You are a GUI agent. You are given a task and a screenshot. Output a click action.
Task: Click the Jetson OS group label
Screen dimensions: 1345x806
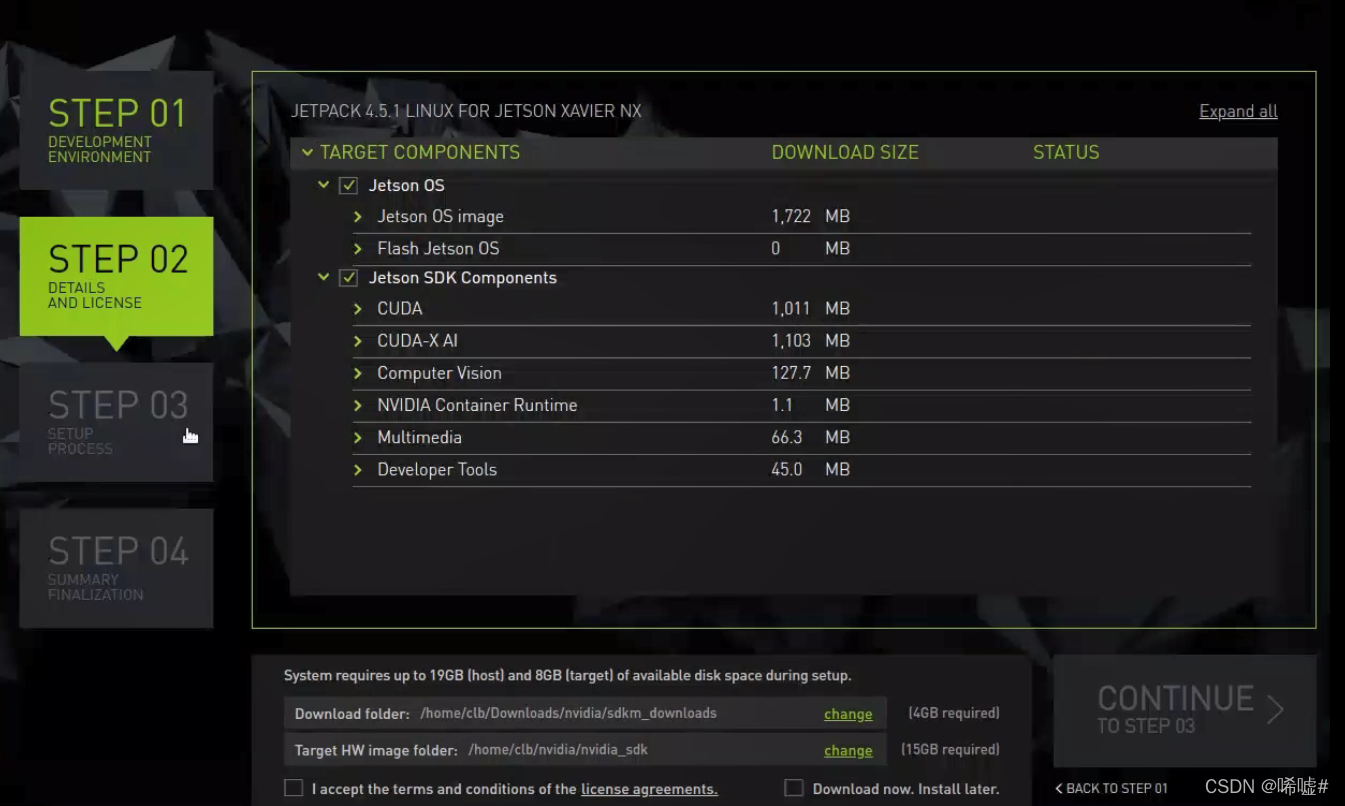(x=406, y=185)
